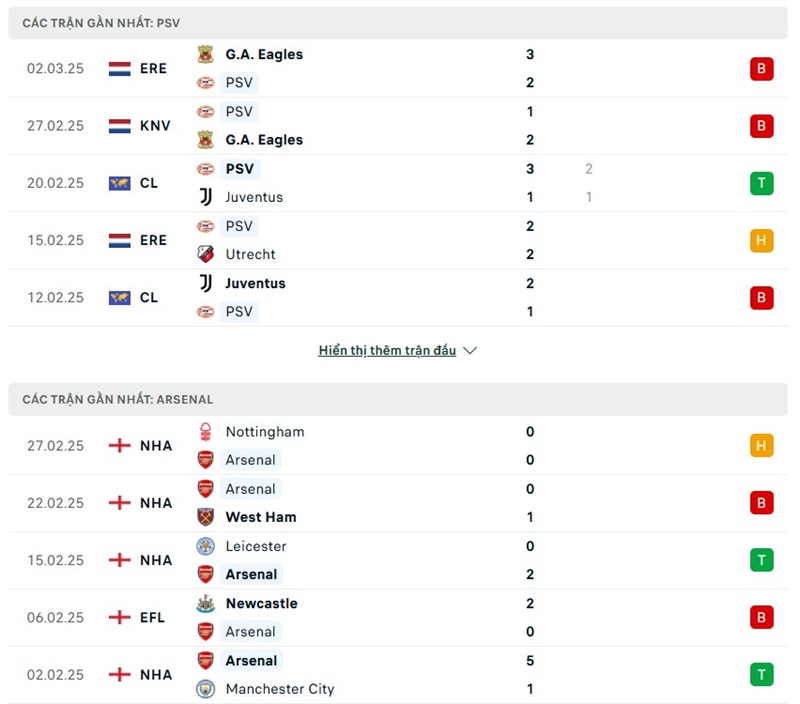Screen dimensions: 800x704
Task: Select the ERE league label for 15.02.25
Action: [153, 240]
